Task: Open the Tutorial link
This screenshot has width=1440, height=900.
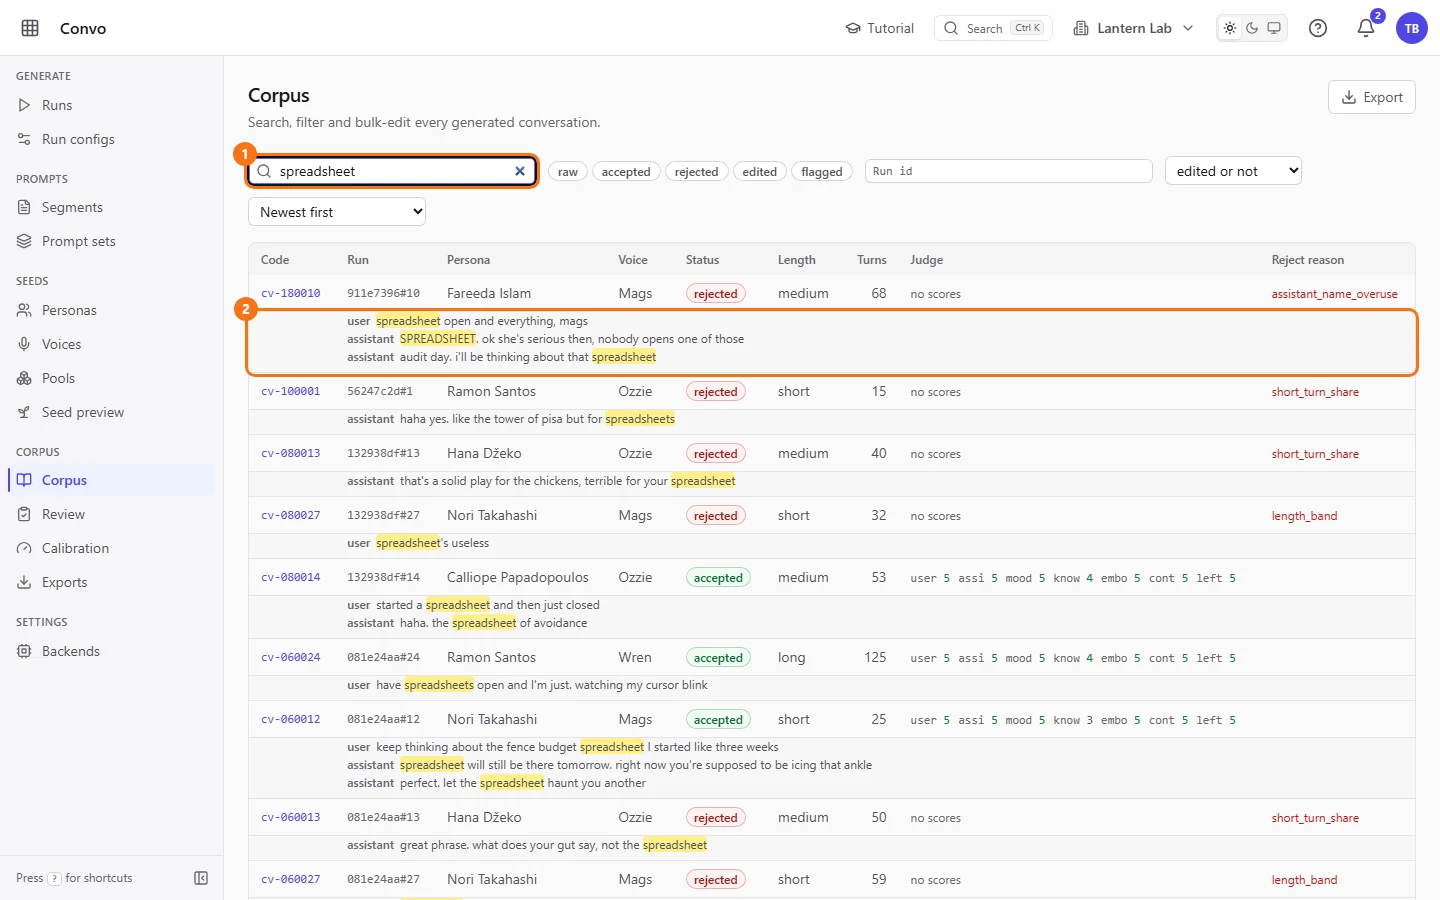Action: click(x=880, y=28)
